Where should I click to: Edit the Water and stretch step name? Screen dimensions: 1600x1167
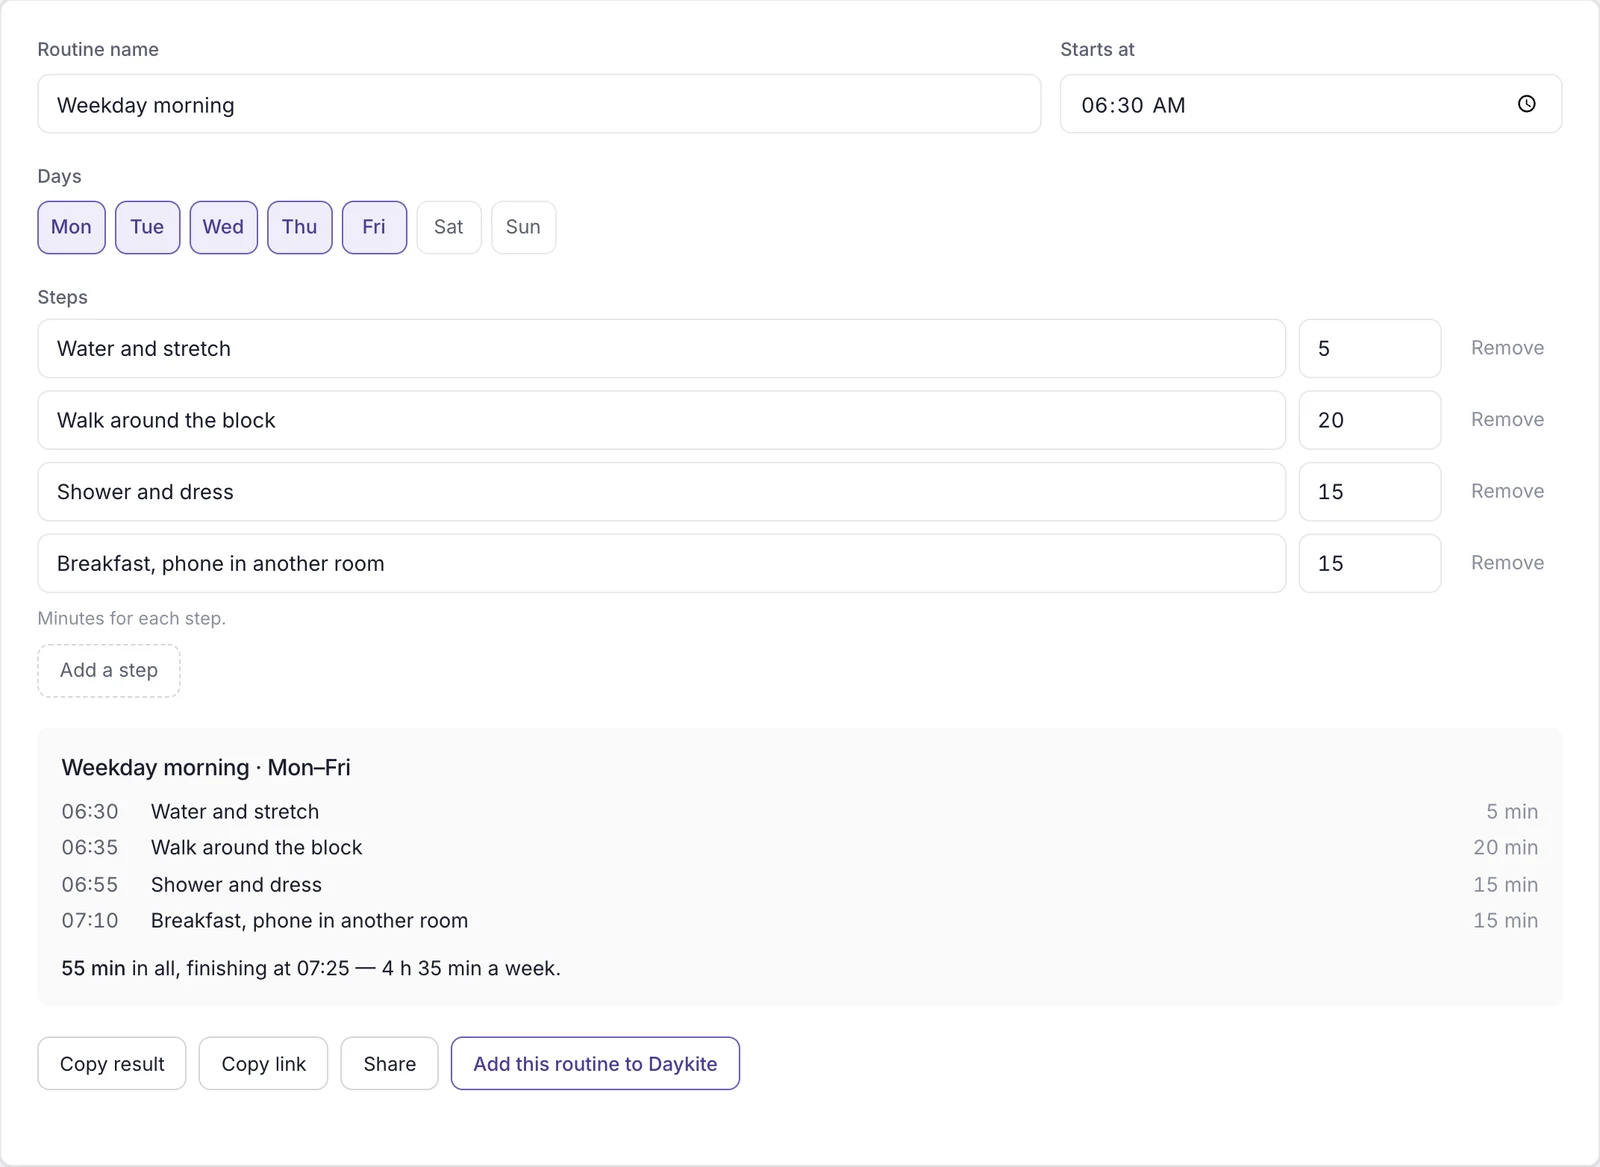(661, 348)
